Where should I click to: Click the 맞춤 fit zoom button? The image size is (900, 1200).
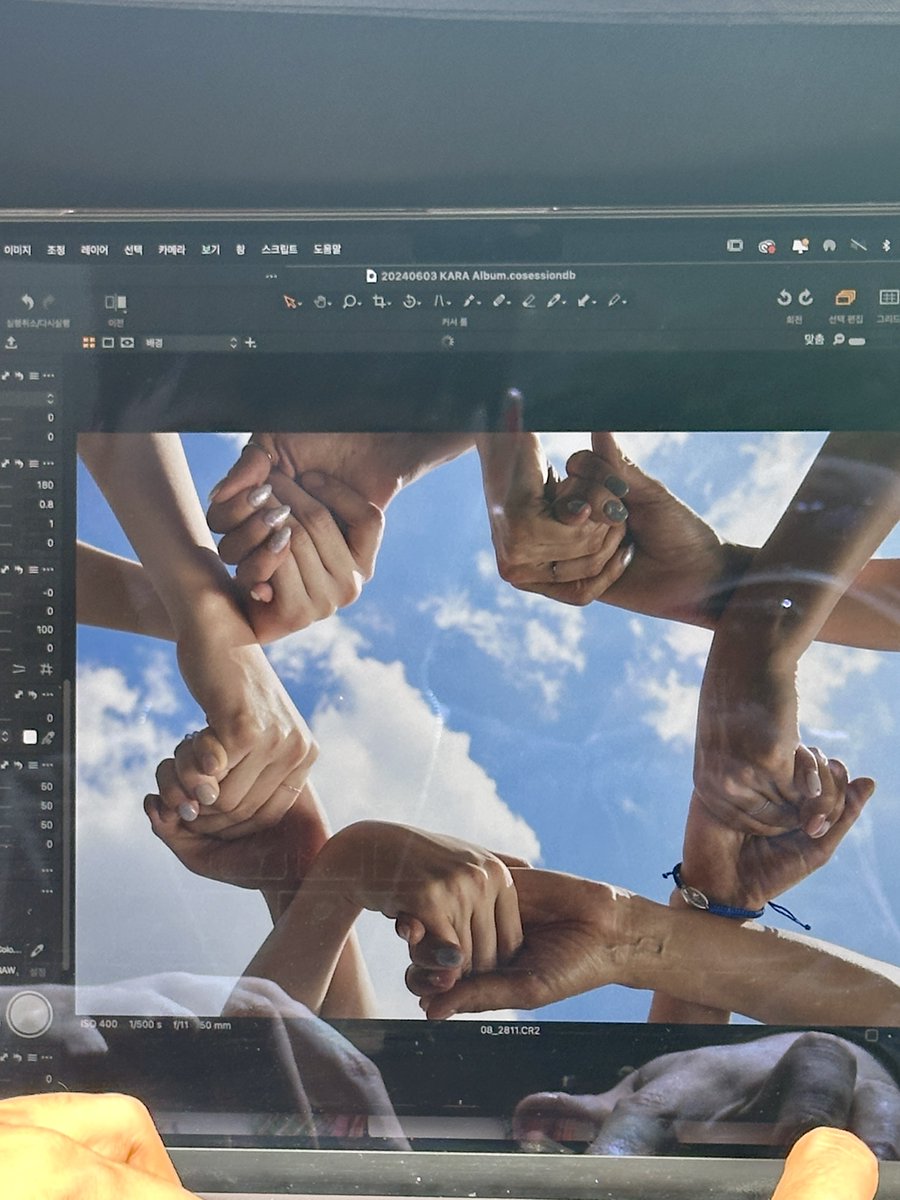[x=814, y=340]
